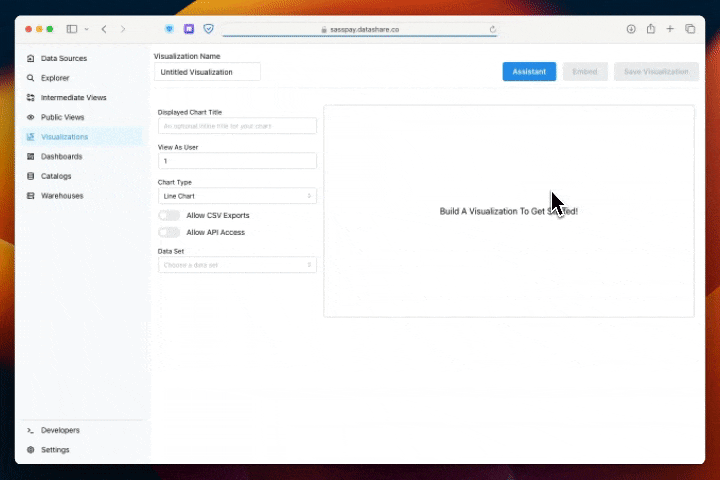
Task: Click the Visualization Name text field
Action: click(207, 72)
